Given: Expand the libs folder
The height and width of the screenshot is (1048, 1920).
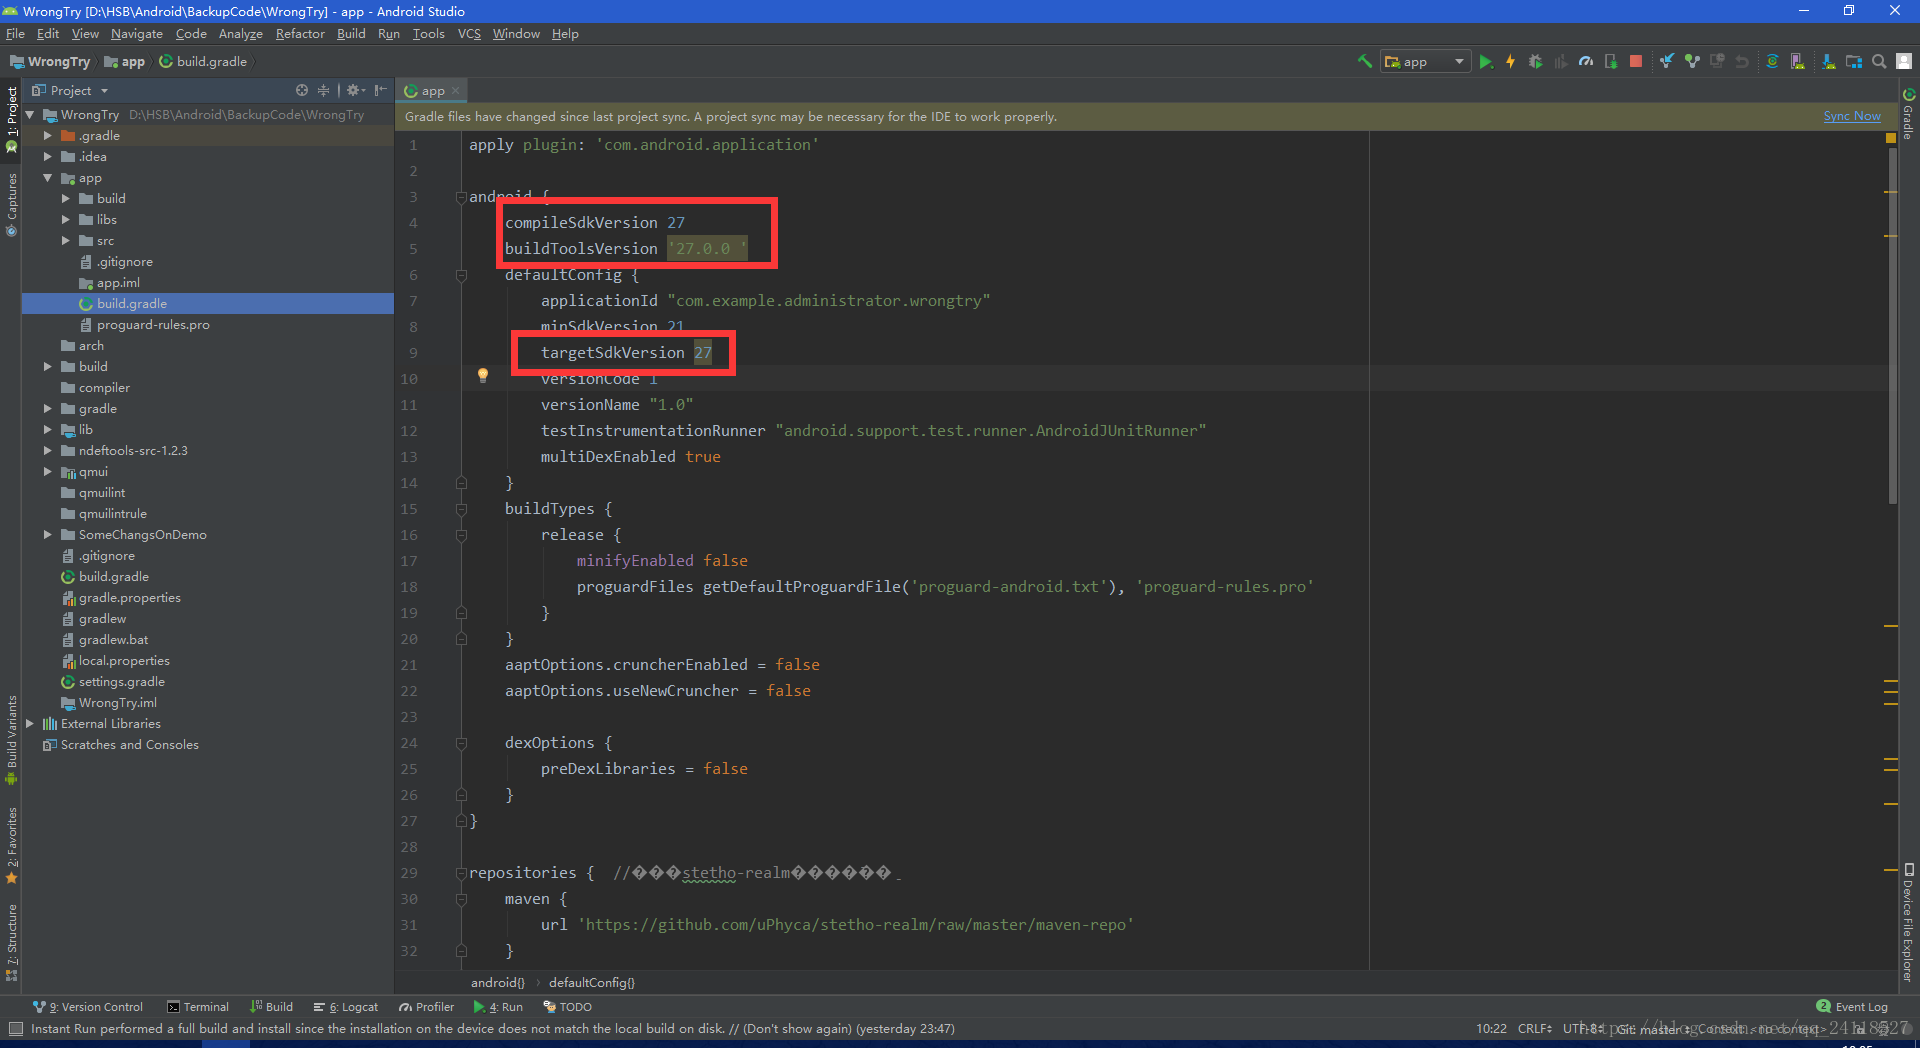Looking at the screenshot, I should (x=65, y=219).
